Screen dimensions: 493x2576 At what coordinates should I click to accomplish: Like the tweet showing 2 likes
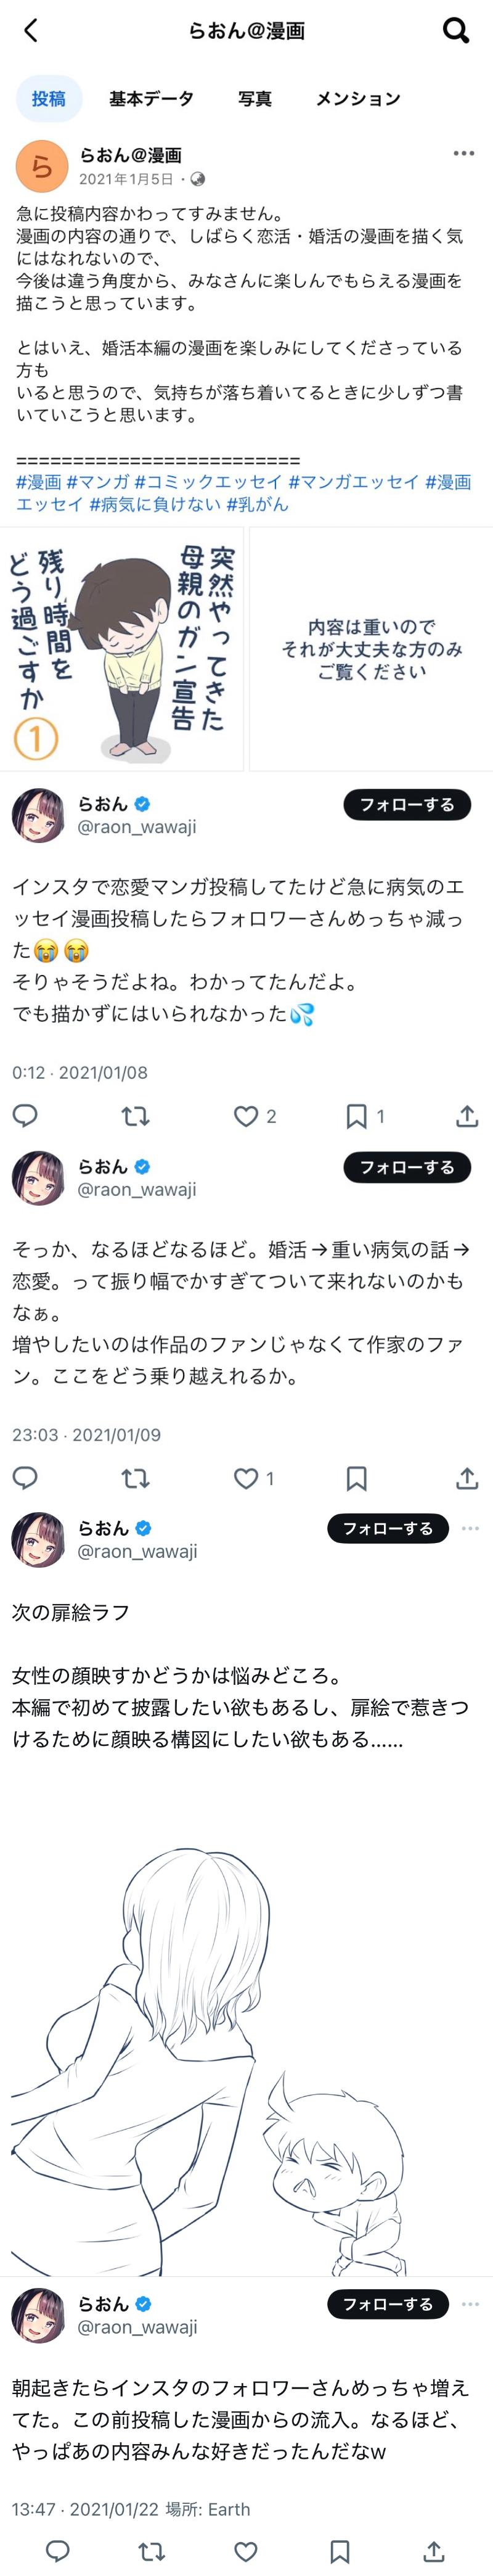[246, 1115]
